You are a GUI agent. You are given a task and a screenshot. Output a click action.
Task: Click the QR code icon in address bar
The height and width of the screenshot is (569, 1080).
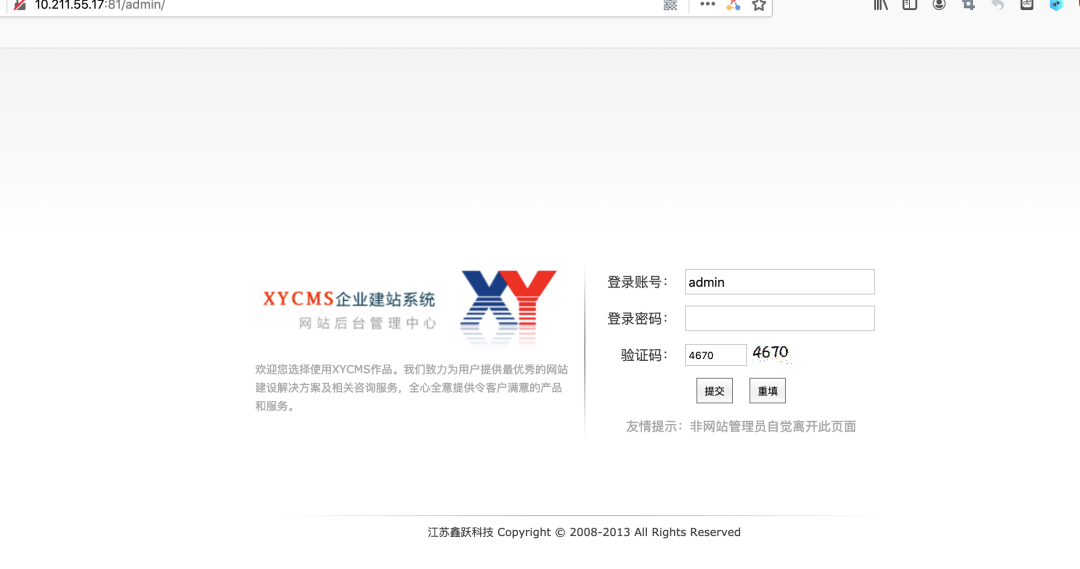(670, 5)
